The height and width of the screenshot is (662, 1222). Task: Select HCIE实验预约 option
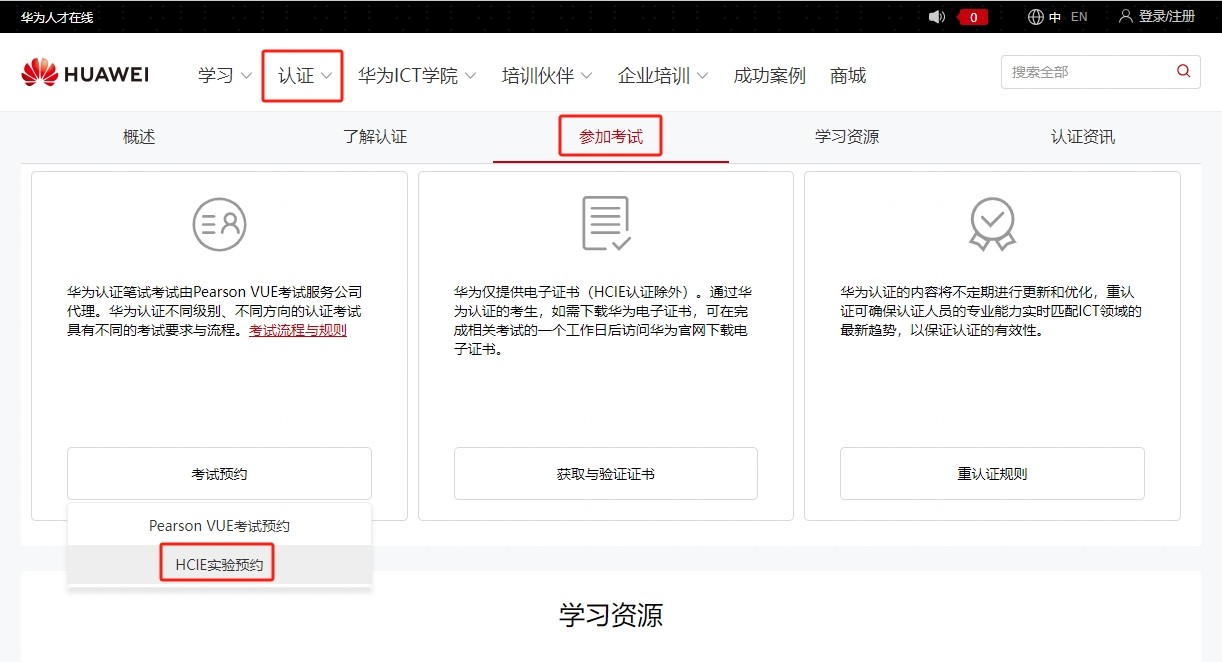pos(219,565)
